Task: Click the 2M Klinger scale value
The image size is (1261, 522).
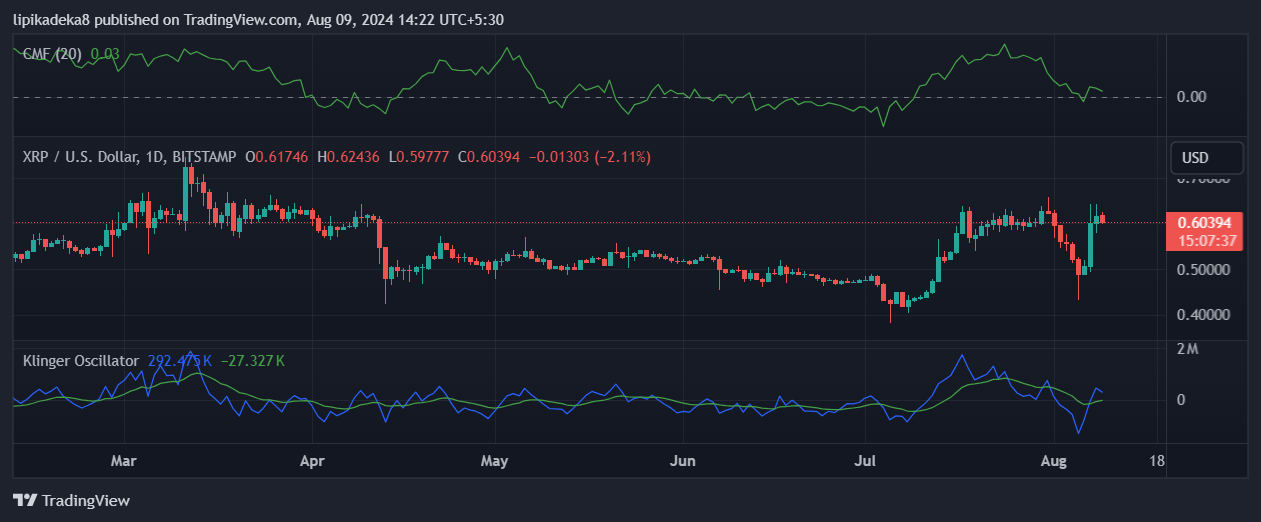Action: click(x=1188, y=349)
